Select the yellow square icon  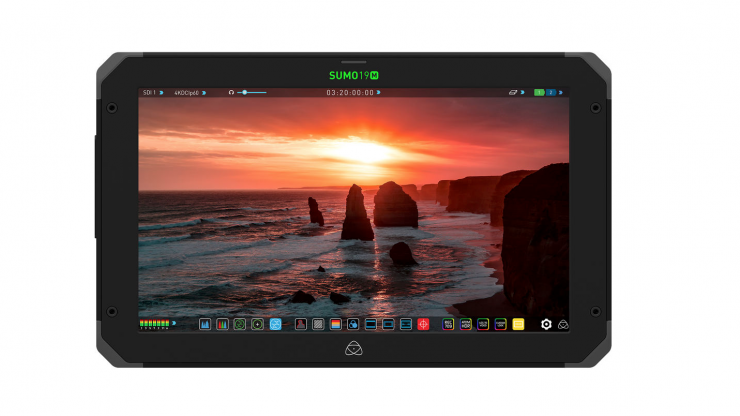[518, 324]
